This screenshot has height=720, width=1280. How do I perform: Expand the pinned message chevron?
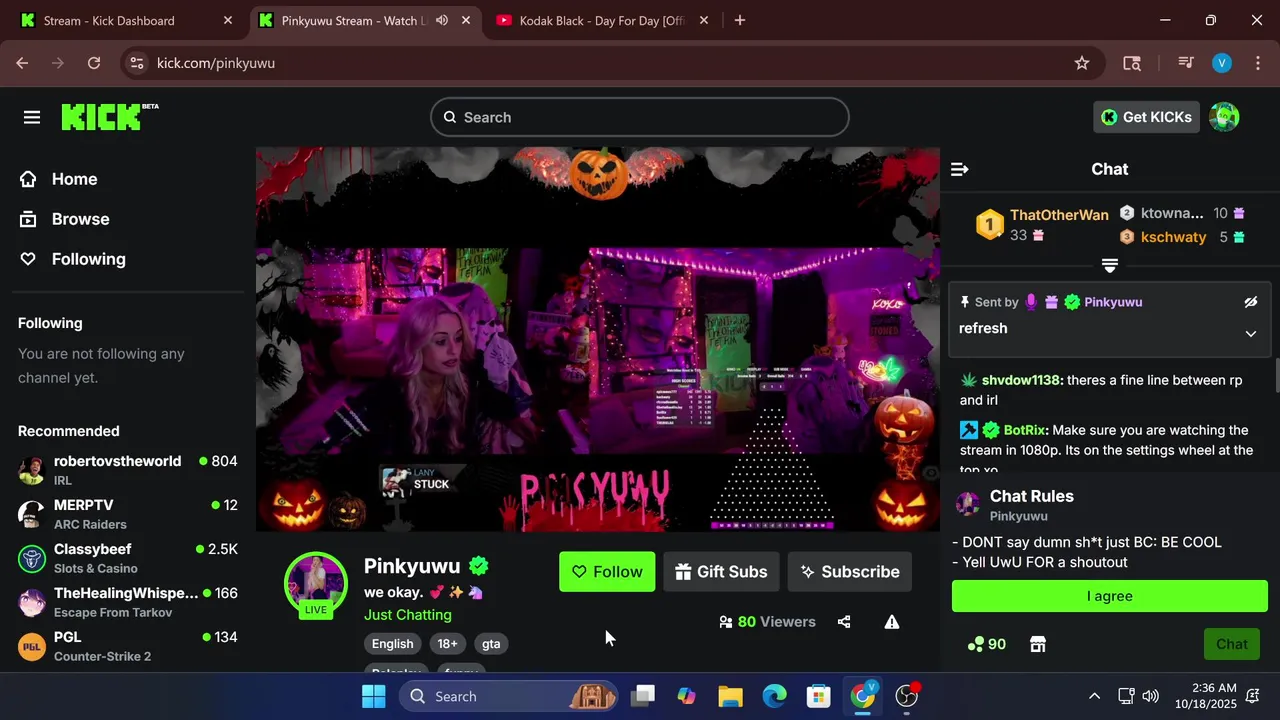1250,334
